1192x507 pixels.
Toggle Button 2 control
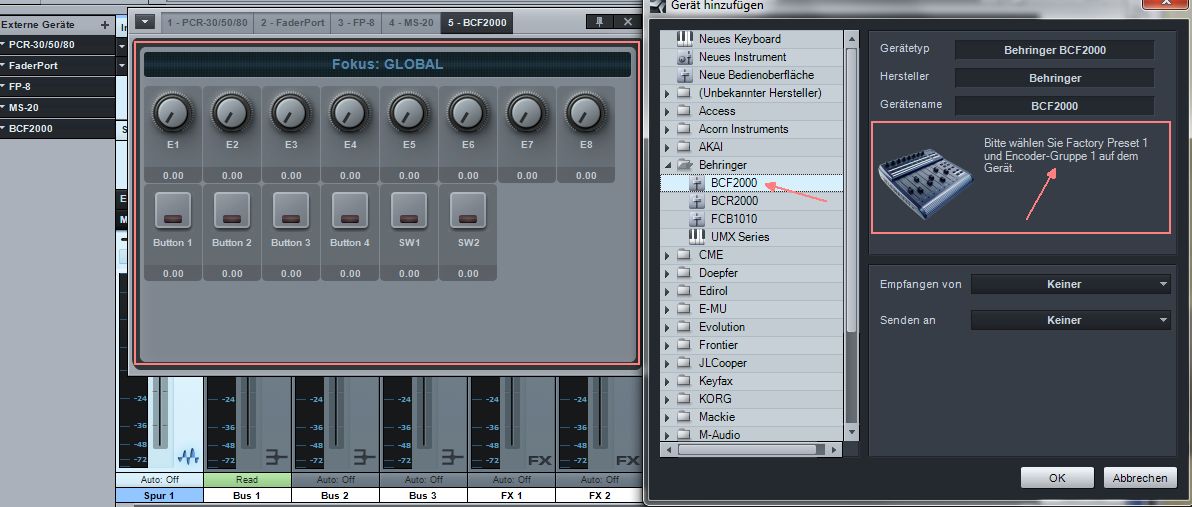click(232, 211)
